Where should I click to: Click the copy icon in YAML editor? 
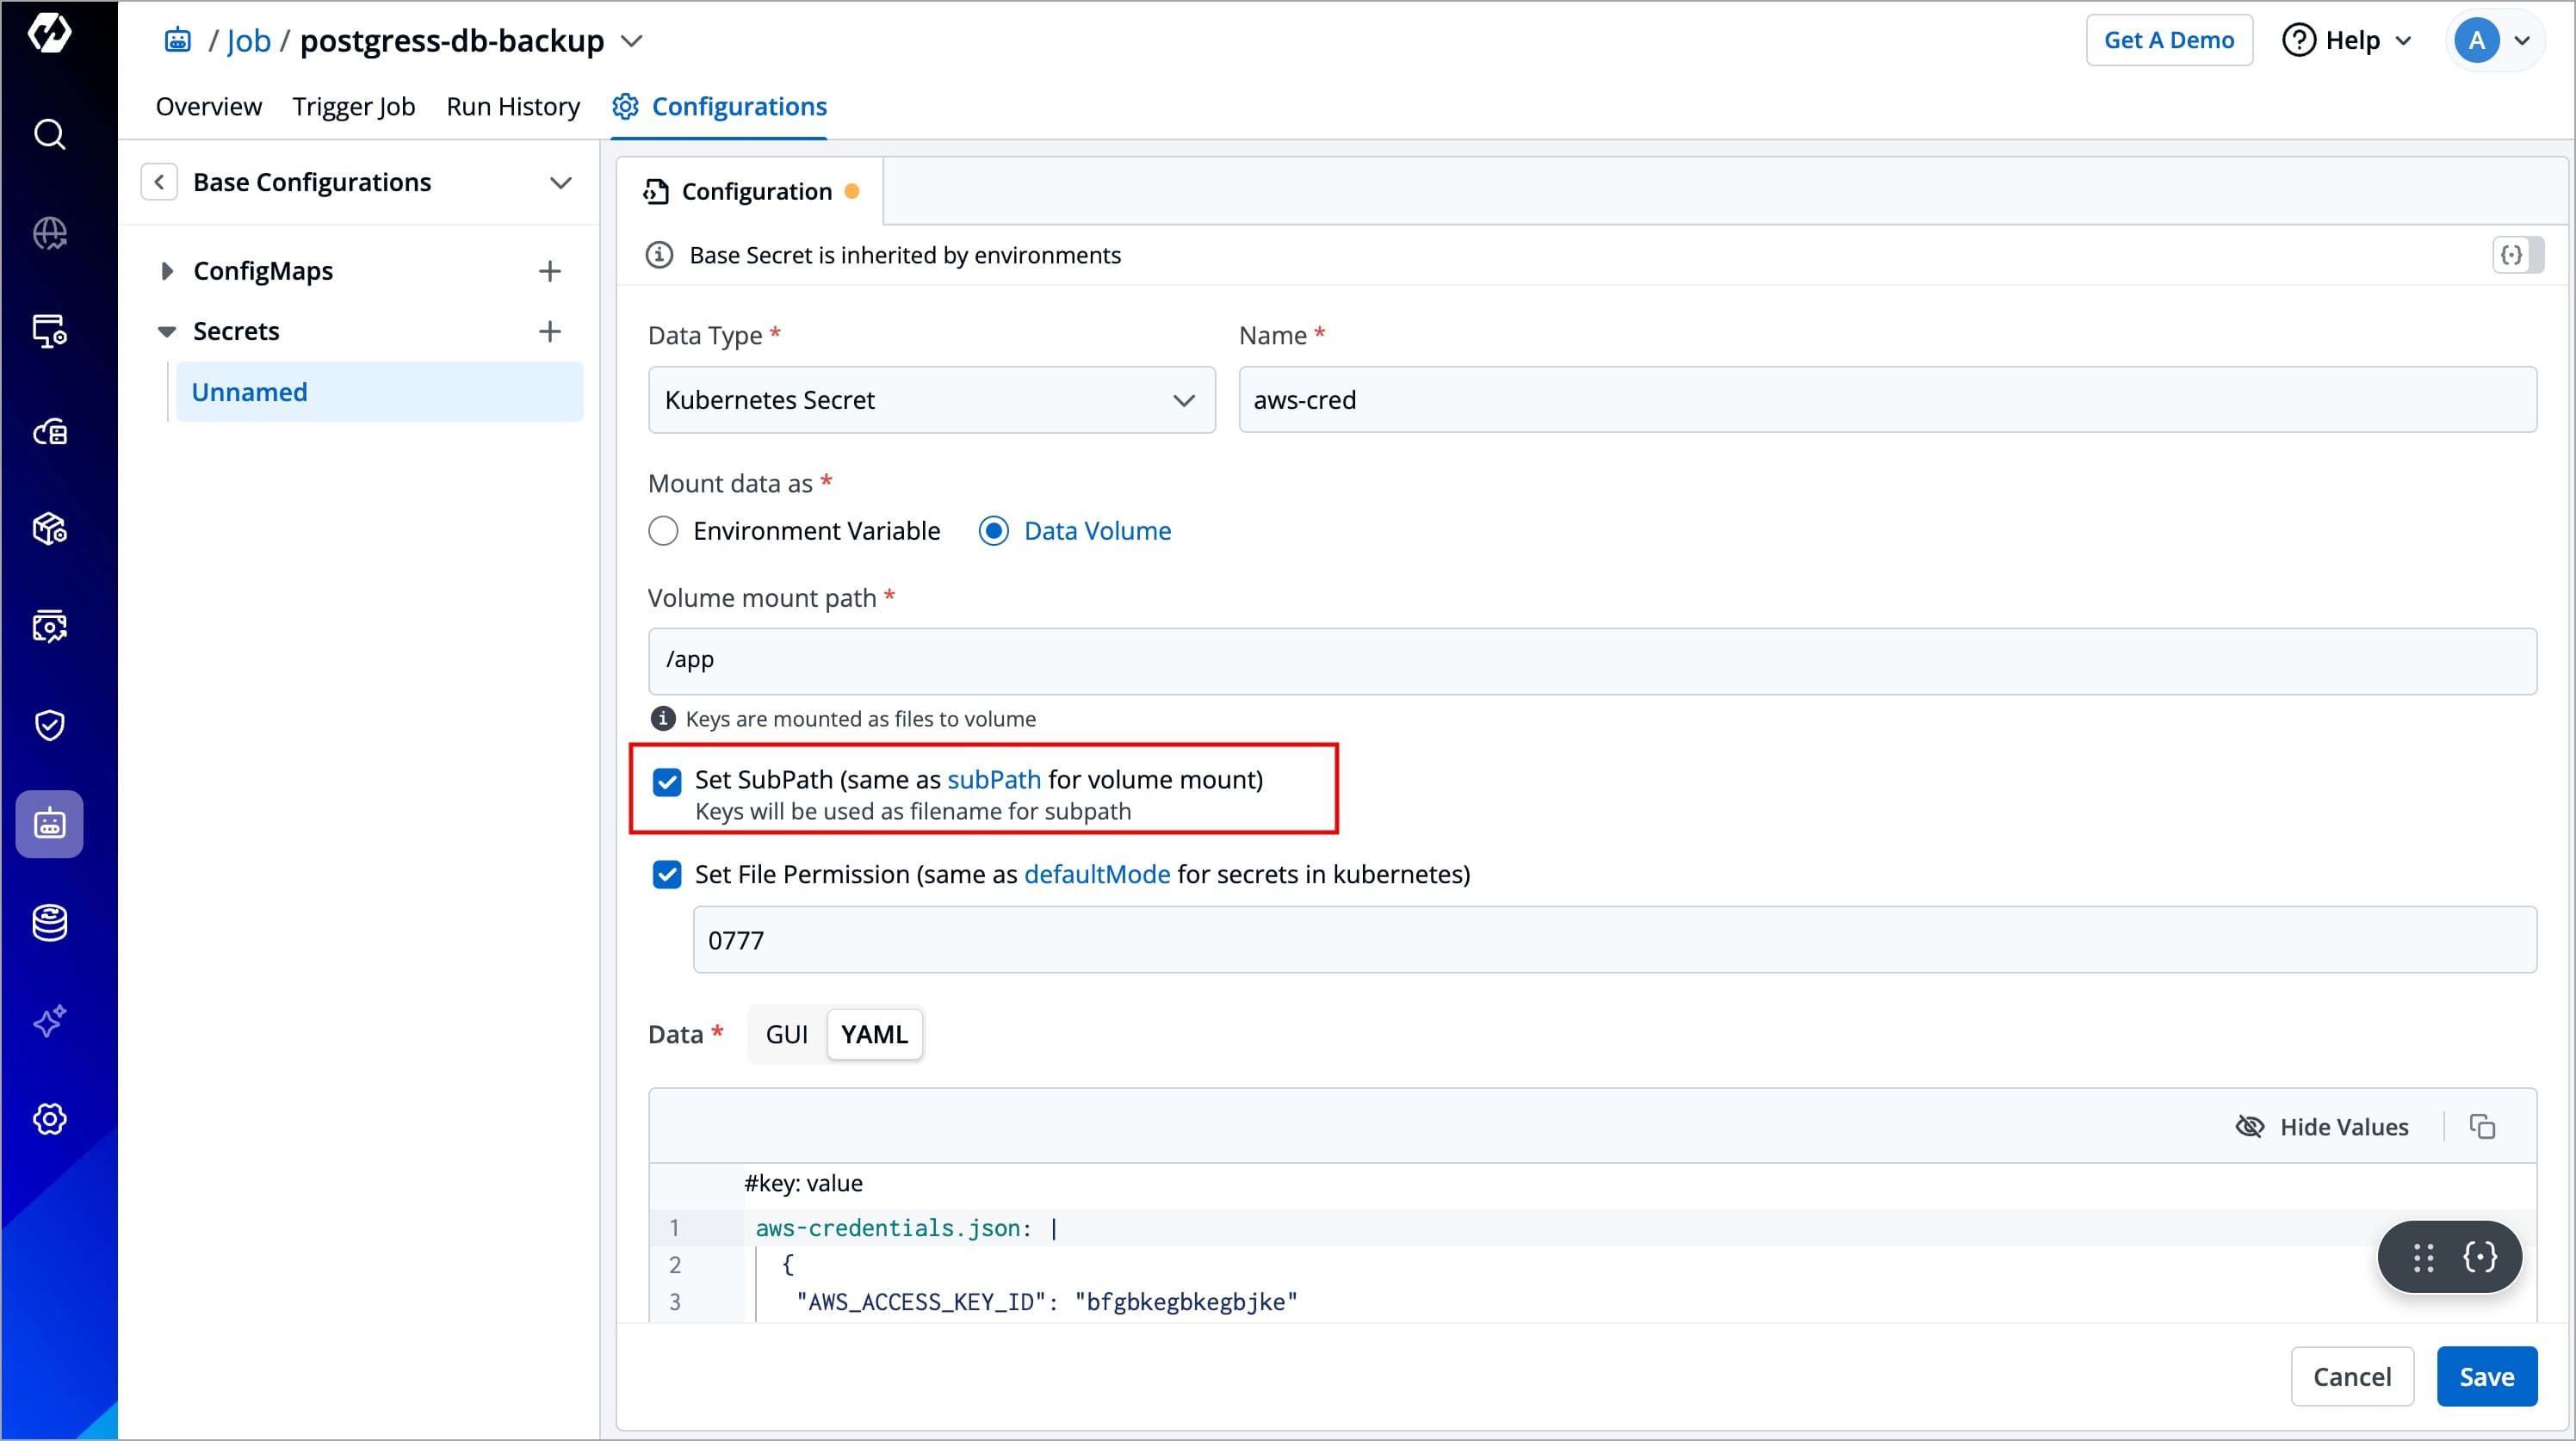pos(2482,1127)
